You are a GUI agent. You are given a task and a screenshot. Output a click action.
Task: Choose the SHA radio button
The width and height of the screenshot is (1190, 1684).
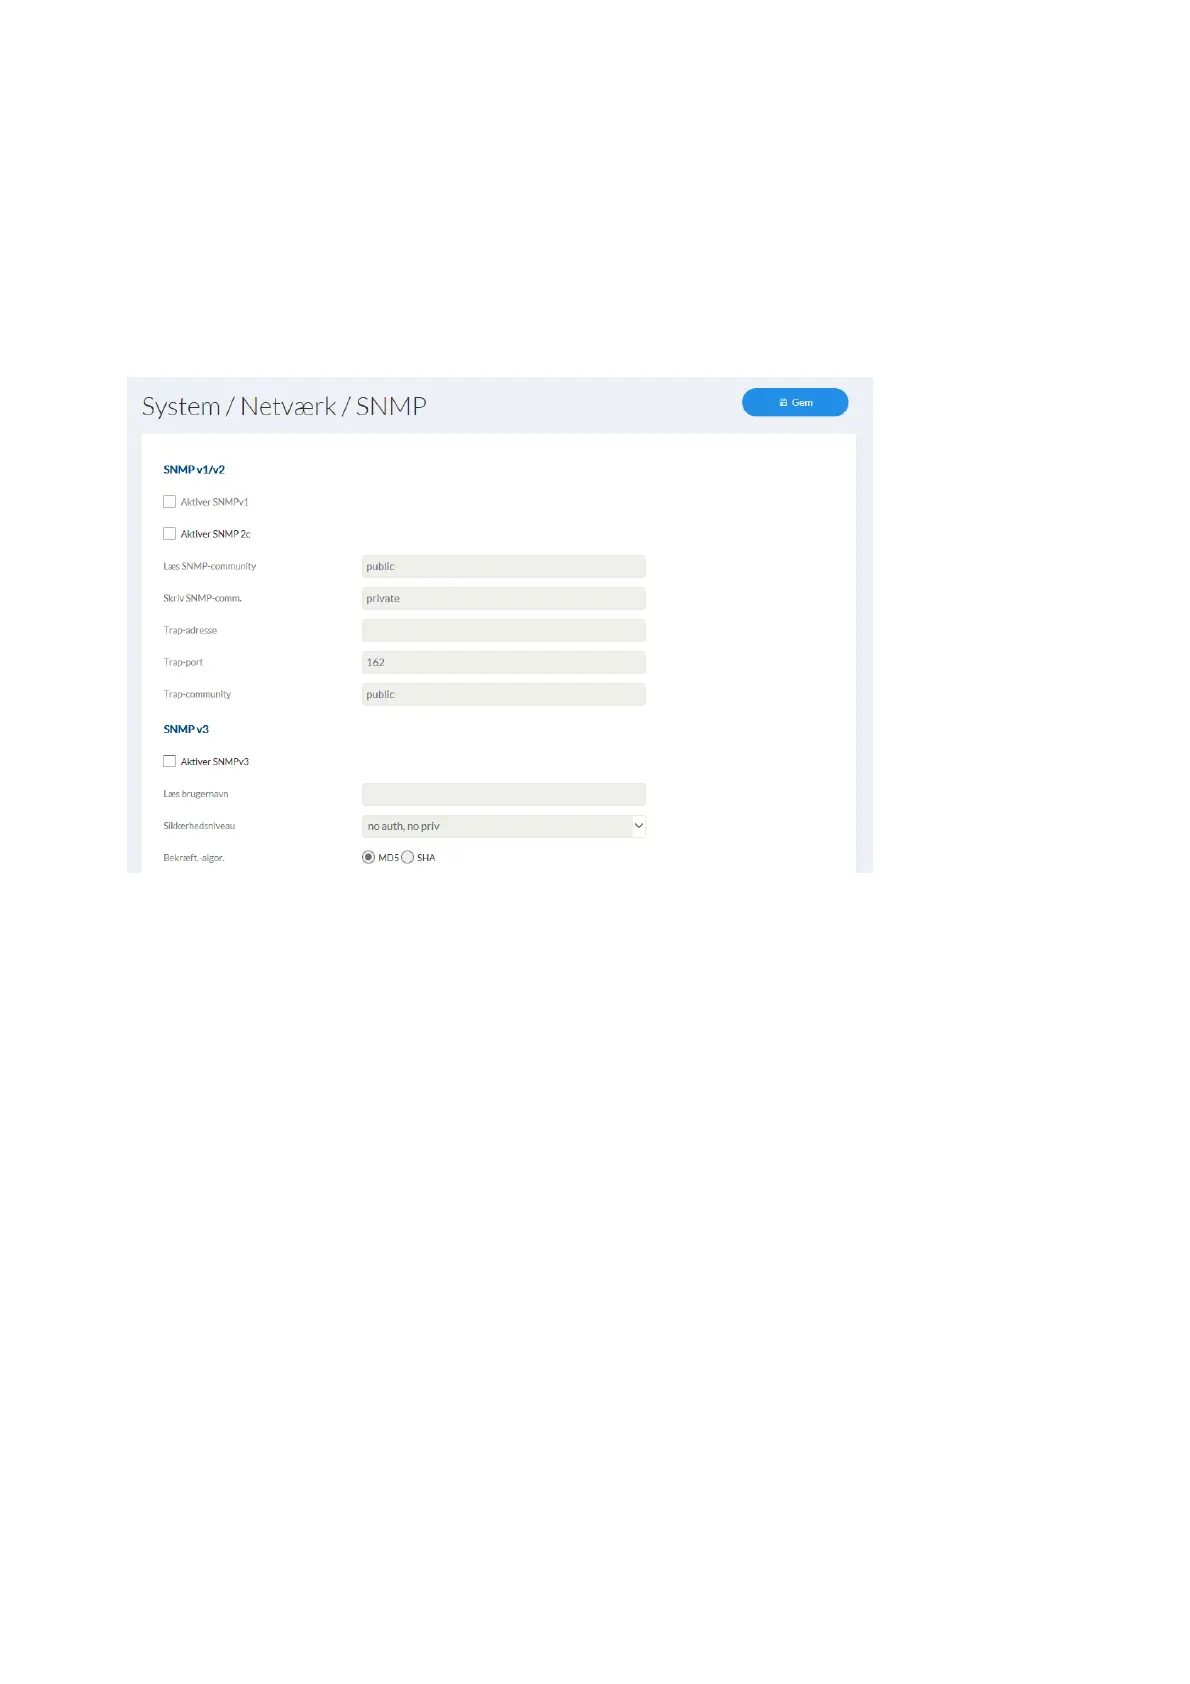click(407, 857)
